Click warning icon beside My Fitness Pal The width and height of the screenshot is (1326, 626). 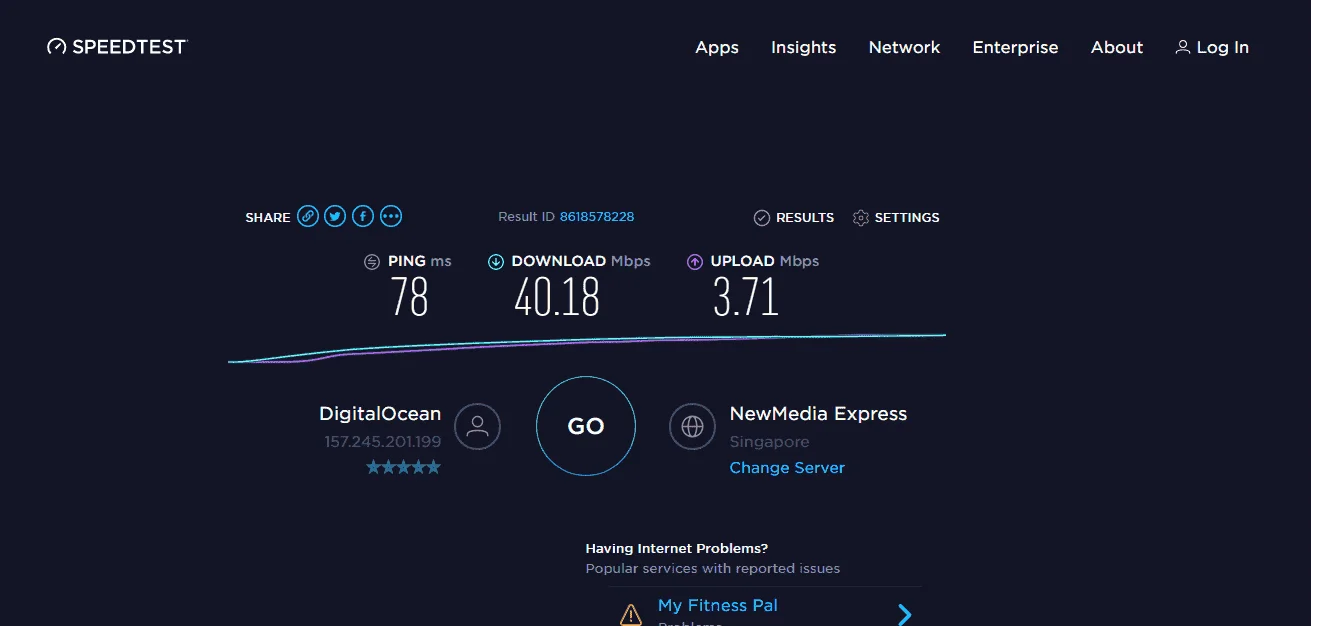pyautogui.click(x=630, y=614)
